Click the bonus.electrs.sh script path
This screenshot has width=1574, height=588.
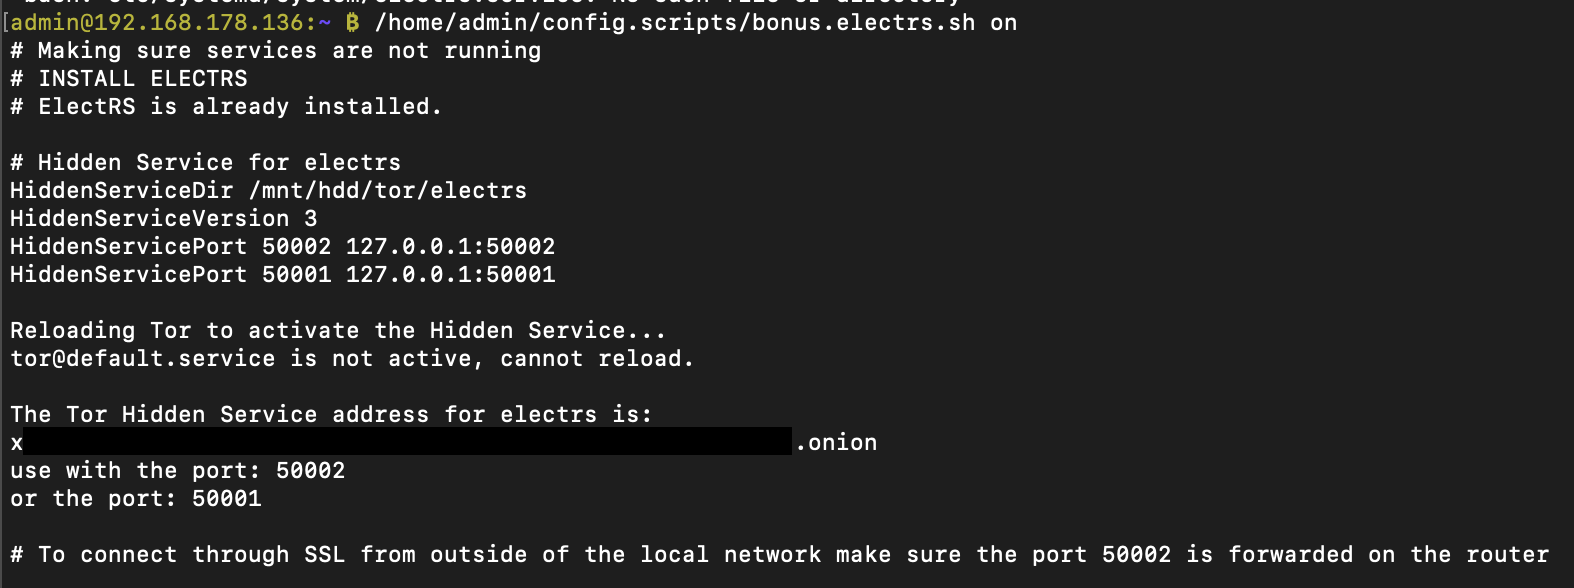[675, 22]
